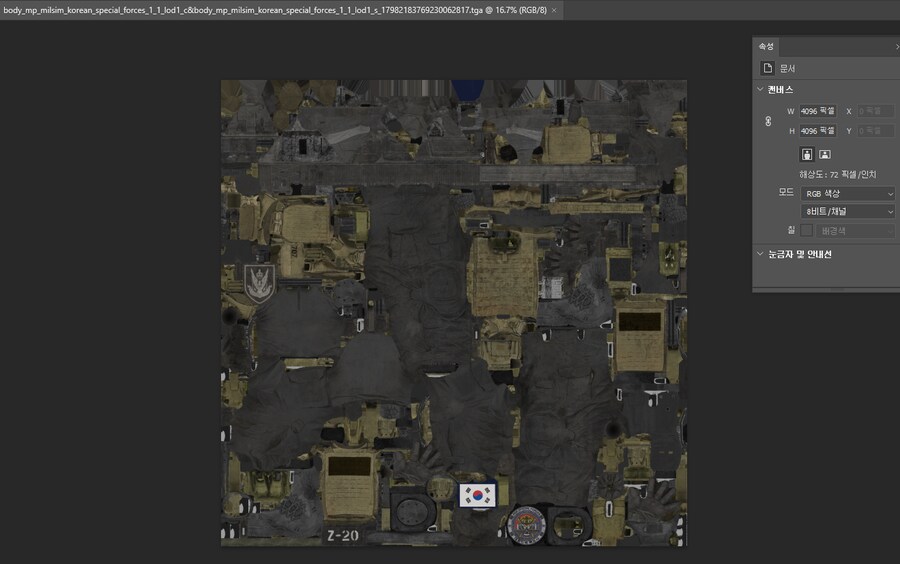Open the RGB 색상 mode dropdown
This screenshot has width=900, height=564.
coord(848,193)
